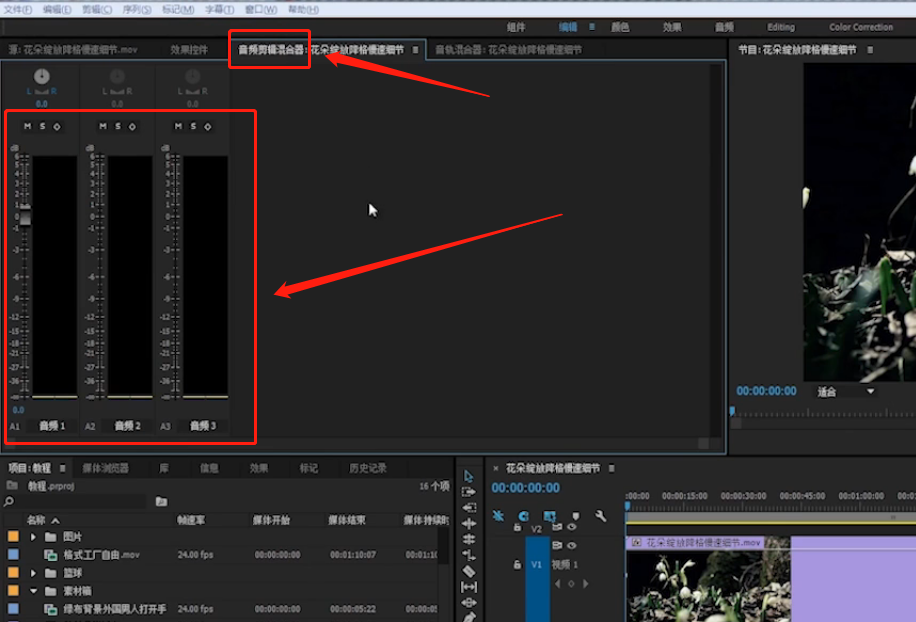
Task: Switch to the 媒体浏览器 tab
Action: click(105, 468)
